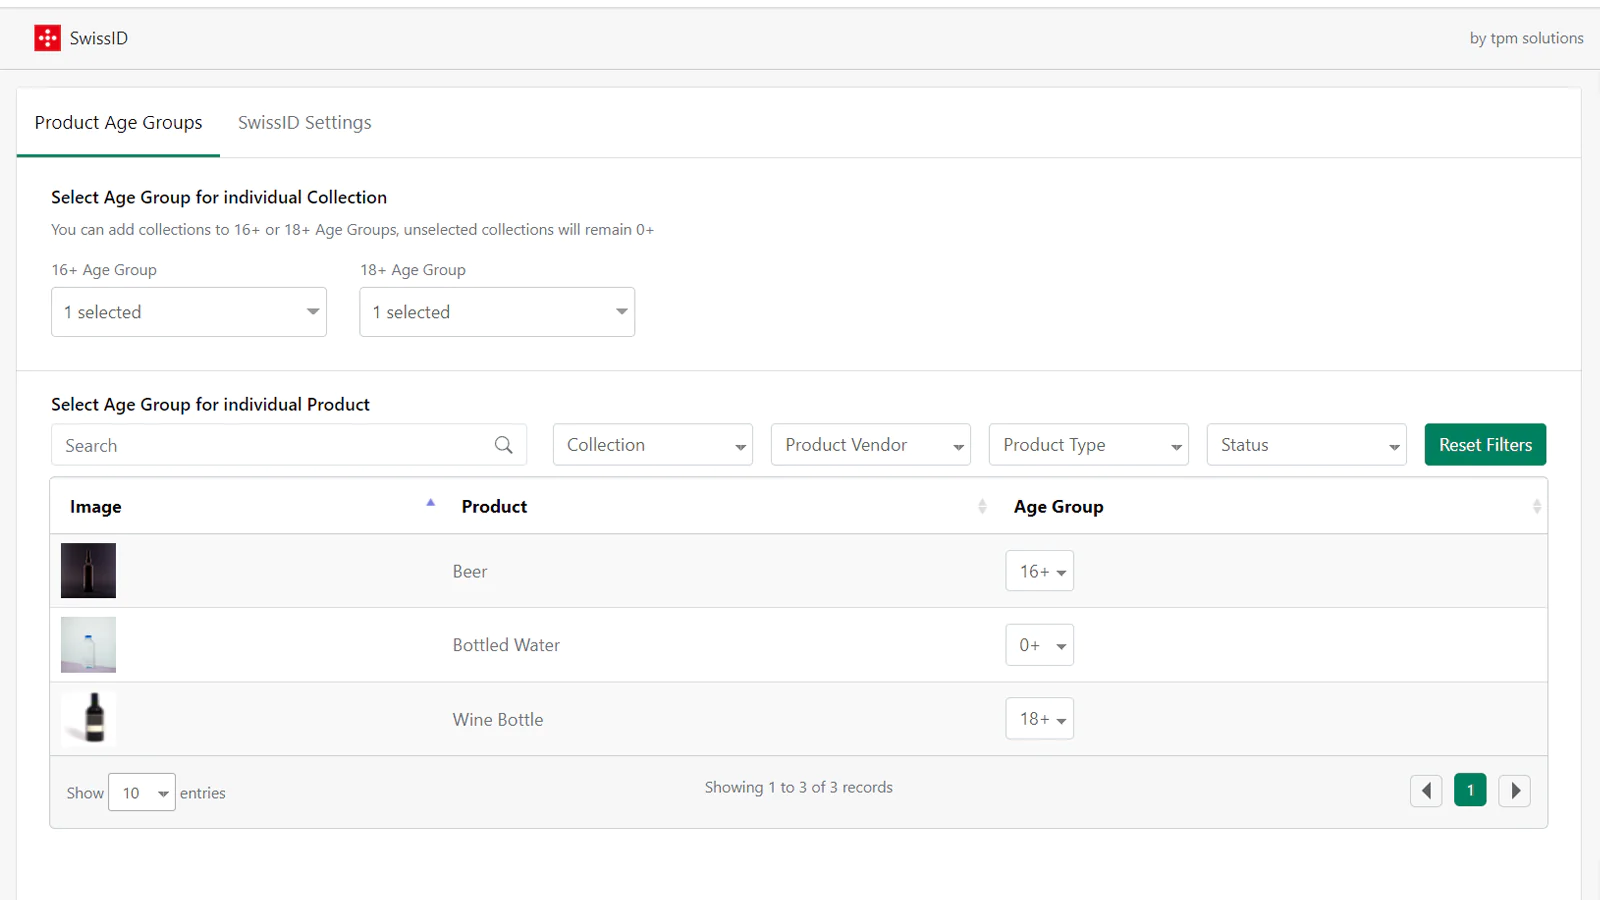Expand the 18+ Age Group collection dropdown
The image size is (1600, 900).
click(497, 312)
